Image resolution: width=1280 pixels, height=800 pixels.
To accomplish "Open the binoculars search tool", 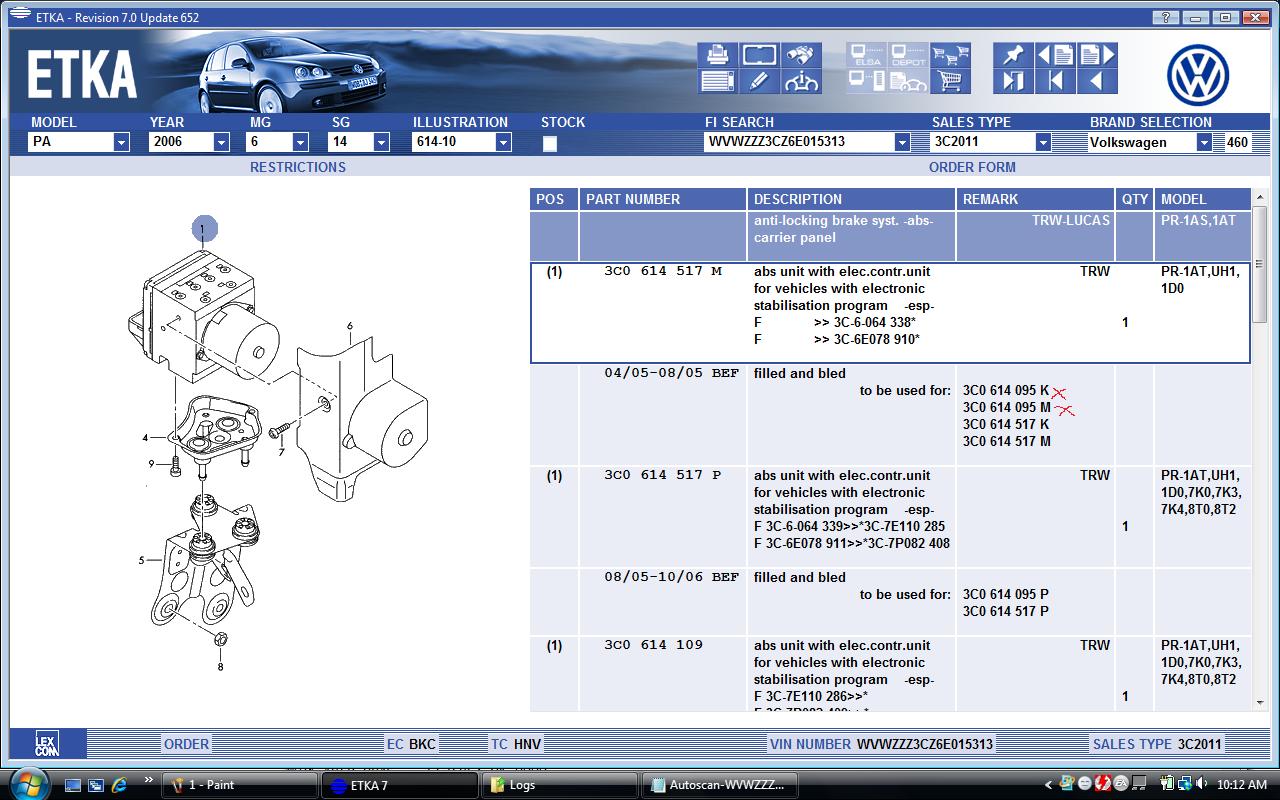I will point(801,55).
